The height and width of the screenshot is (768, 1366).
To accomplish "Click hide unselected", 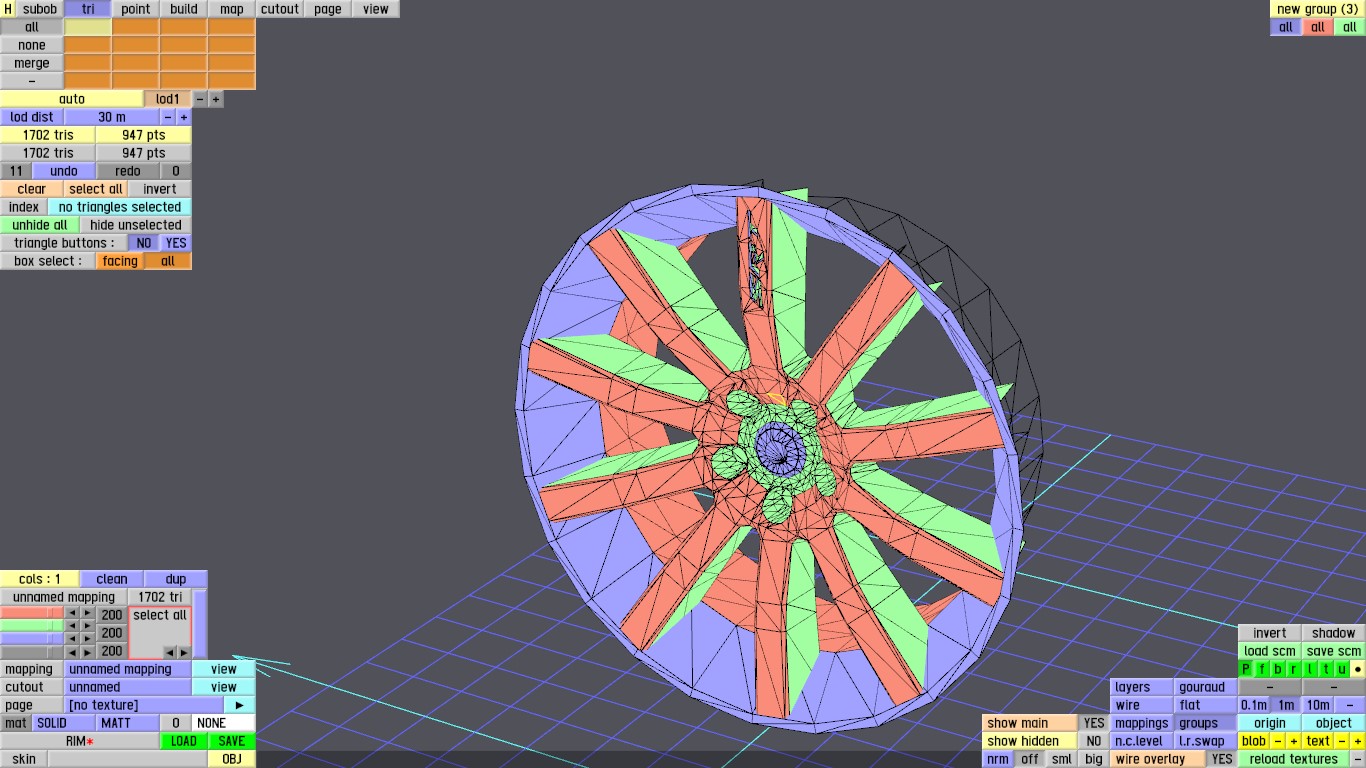I will [136, 225].
